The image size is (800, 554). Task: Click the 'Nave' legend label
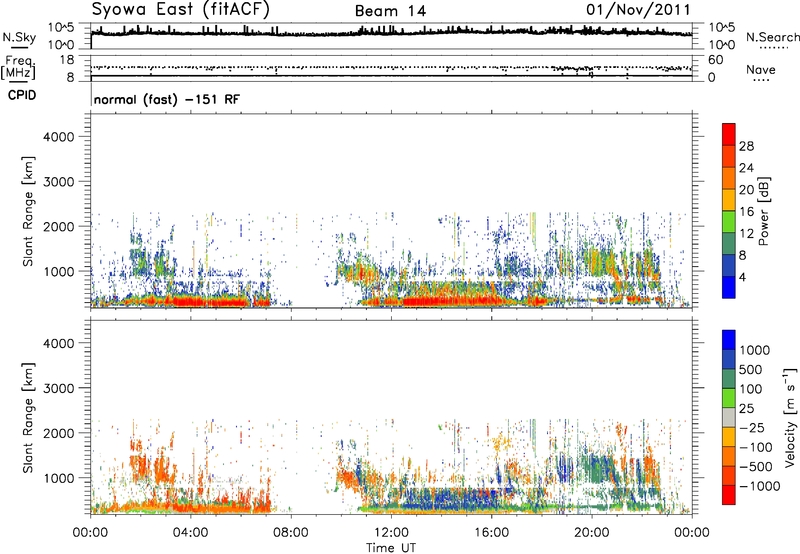point(760,70)
